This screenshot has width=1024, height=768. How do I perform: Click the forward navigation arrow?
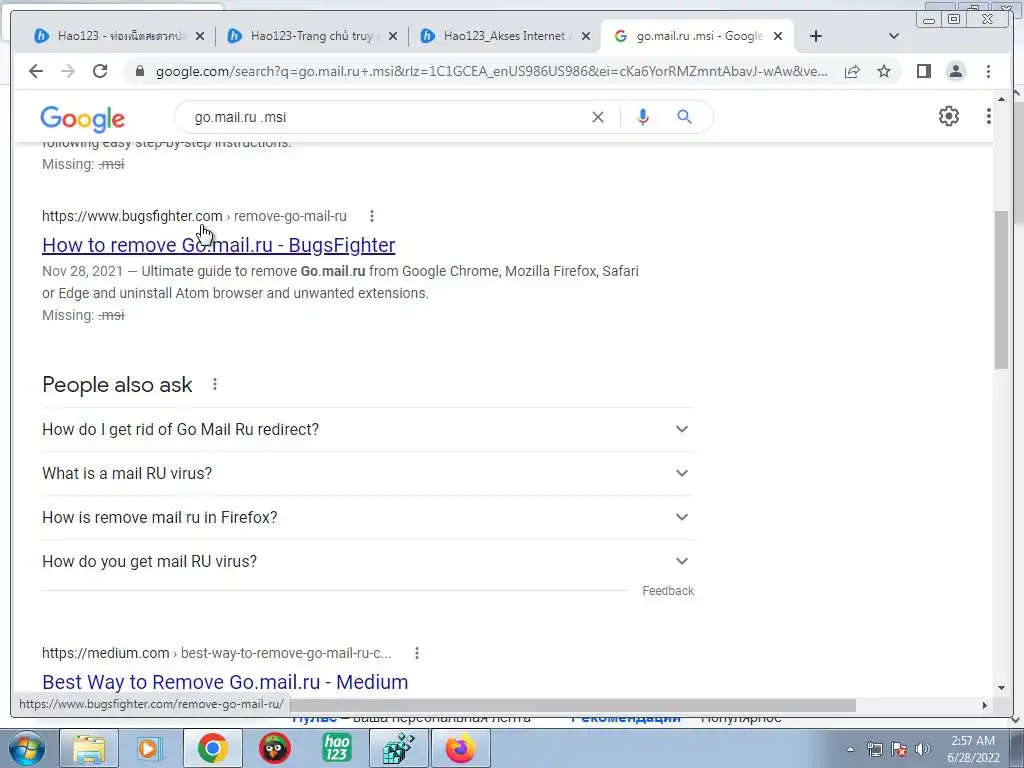pyautogui.click(x=68, y=71)
